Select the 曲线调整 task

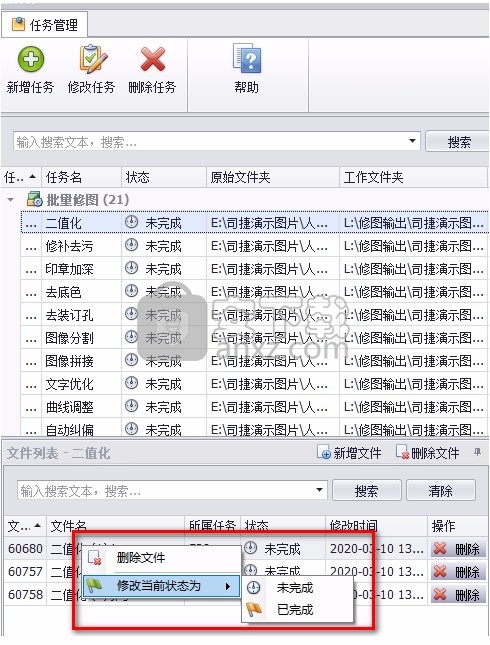[x=69, y=408]
